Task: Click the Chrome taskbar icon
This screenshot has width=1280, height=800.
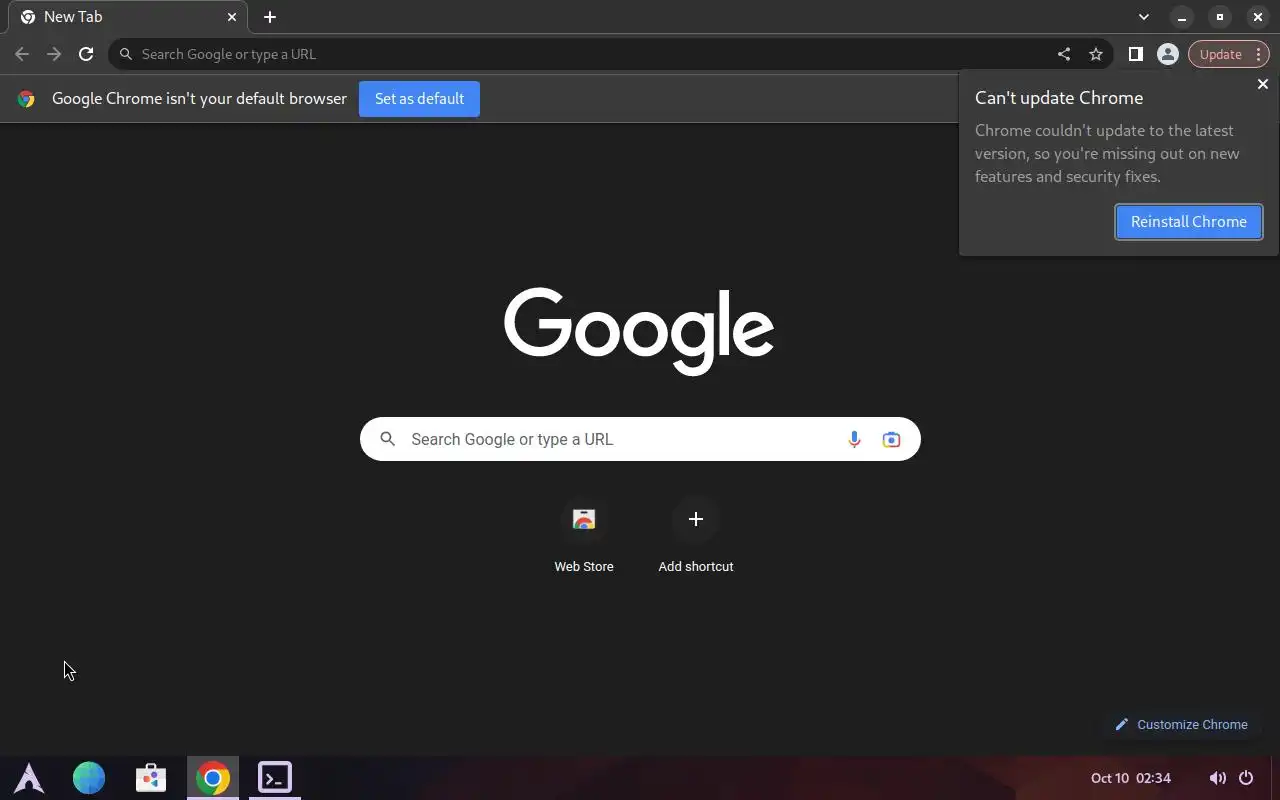Action: pos(213,778)
